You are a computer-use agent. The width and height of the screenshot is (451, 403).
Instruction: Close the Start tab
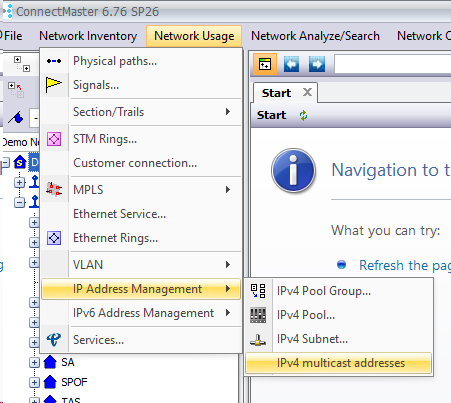click(x=307, y=92)
